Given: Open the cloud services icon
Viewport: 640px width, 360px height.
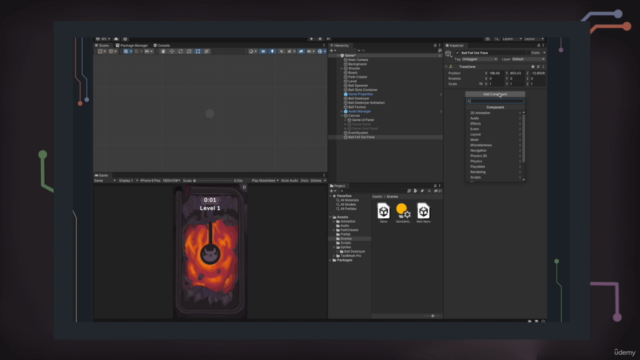Looking at the screenshot, I should click(116, 39).
